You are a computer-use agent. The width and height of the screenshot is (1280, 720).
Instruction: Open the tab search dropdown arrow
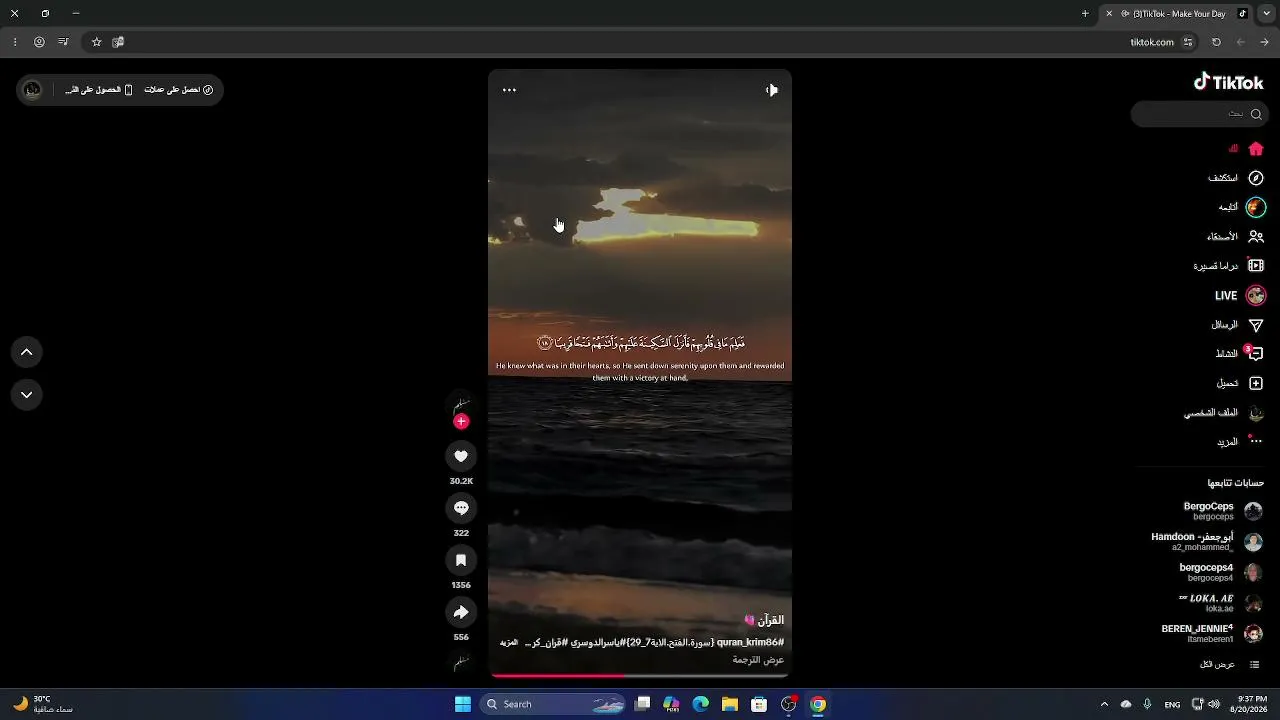pos(1266,14)
